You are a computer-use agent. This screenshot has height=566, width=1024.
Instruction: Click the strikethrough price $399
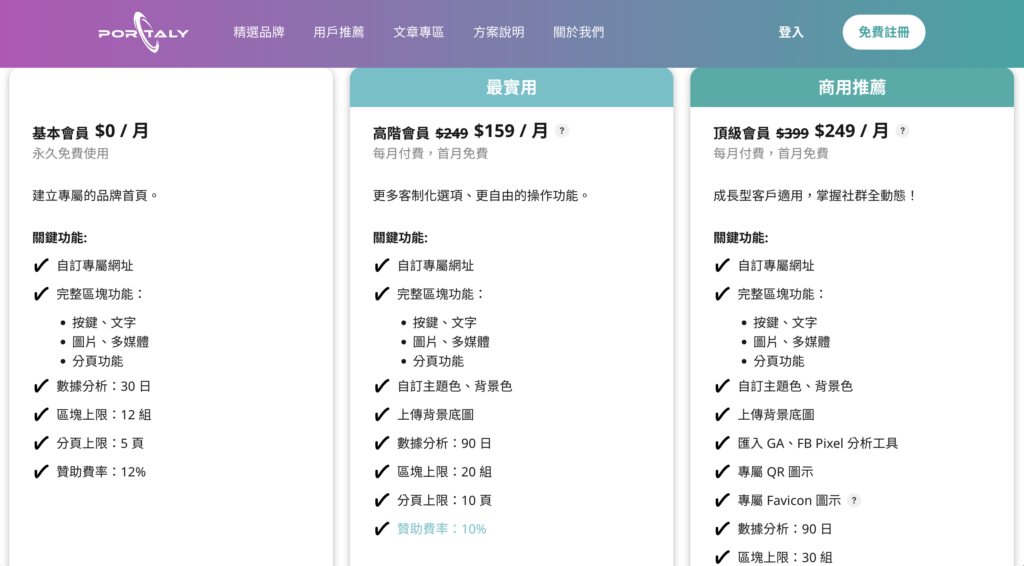pyautogui.click(x=792, y=133)
